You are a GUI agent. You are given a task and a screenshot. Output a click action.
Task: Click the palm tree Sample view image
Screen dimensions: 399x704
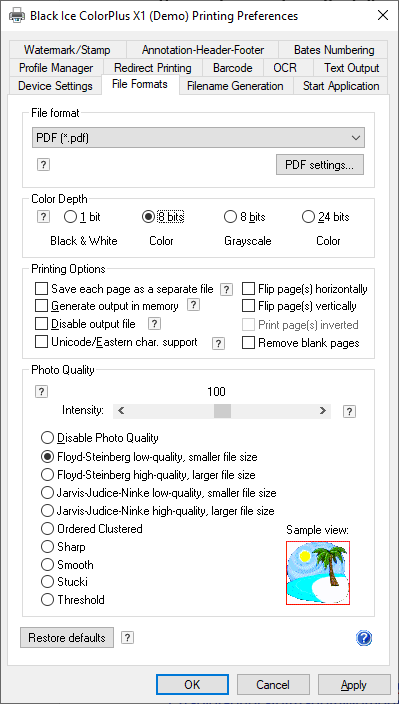[318, 572]
